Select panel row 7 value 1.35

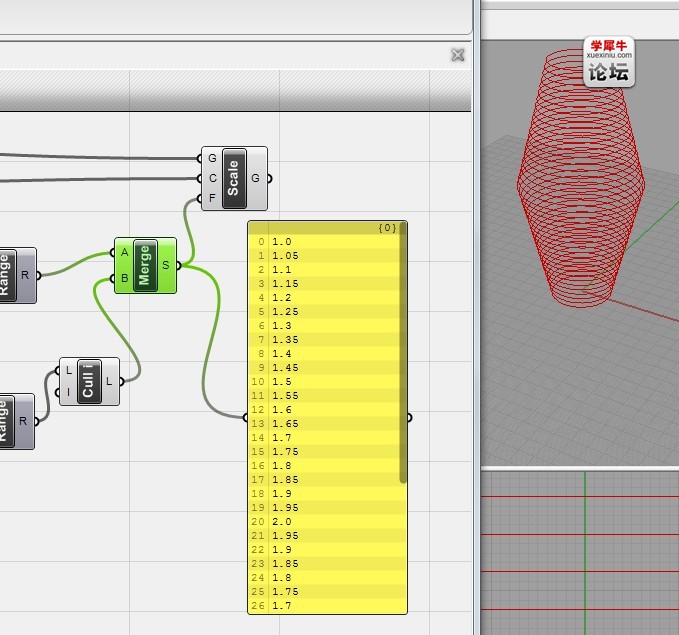[324, 340]
